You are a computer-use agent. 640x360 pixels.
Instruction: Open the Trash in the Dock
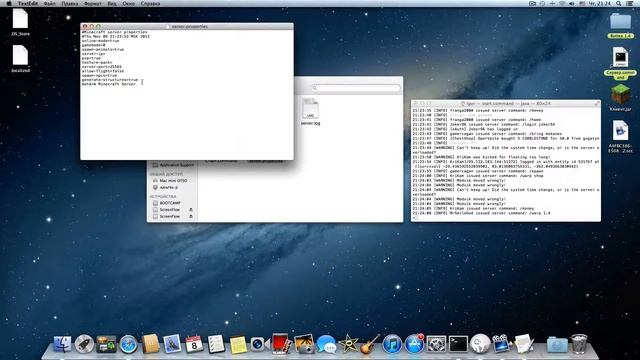tap(579, 344)
